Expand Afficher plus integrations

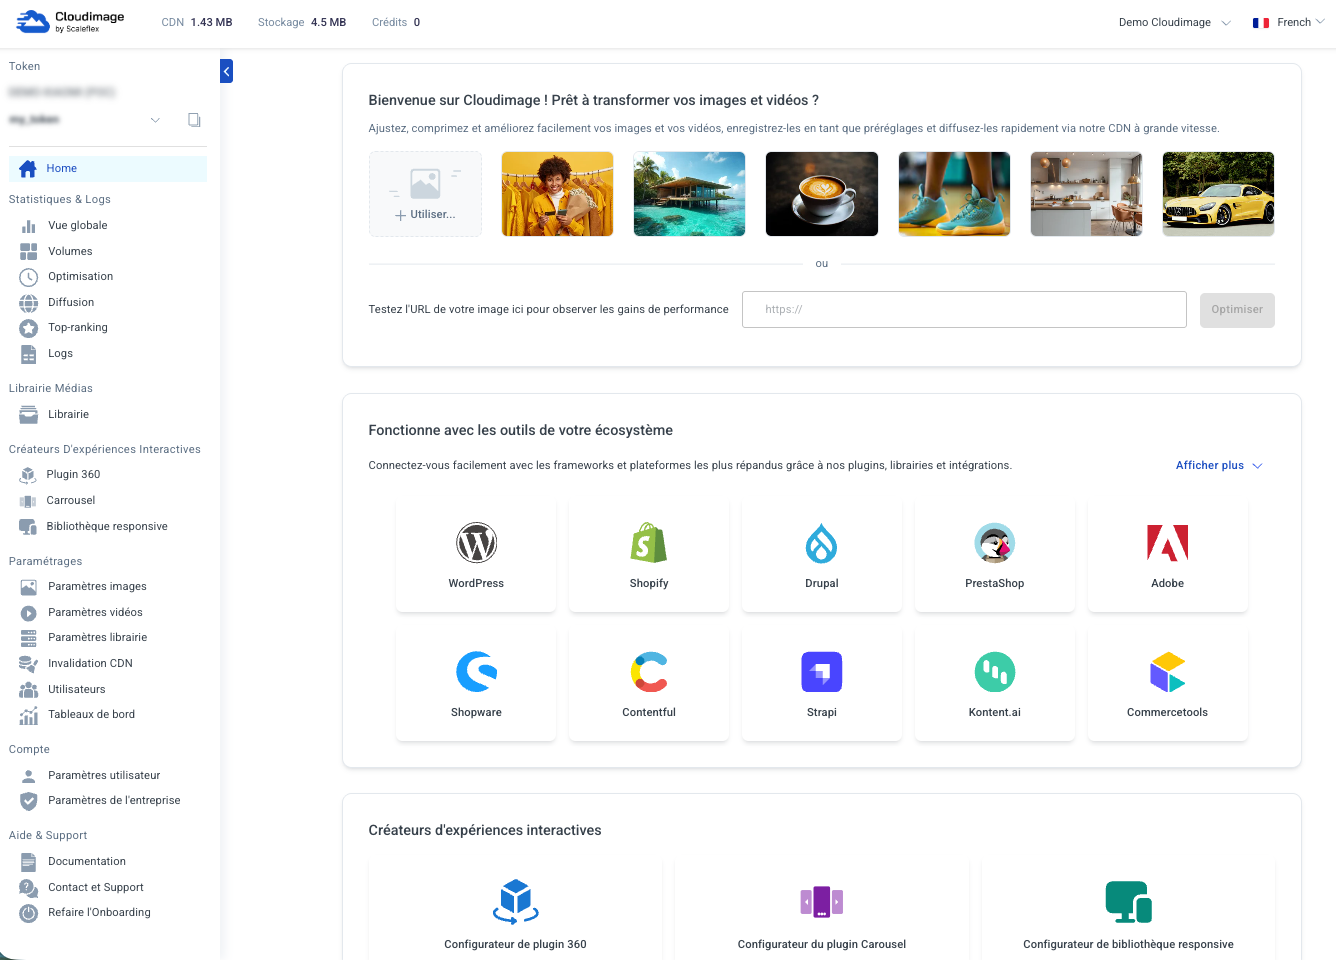click(1219, 466)
